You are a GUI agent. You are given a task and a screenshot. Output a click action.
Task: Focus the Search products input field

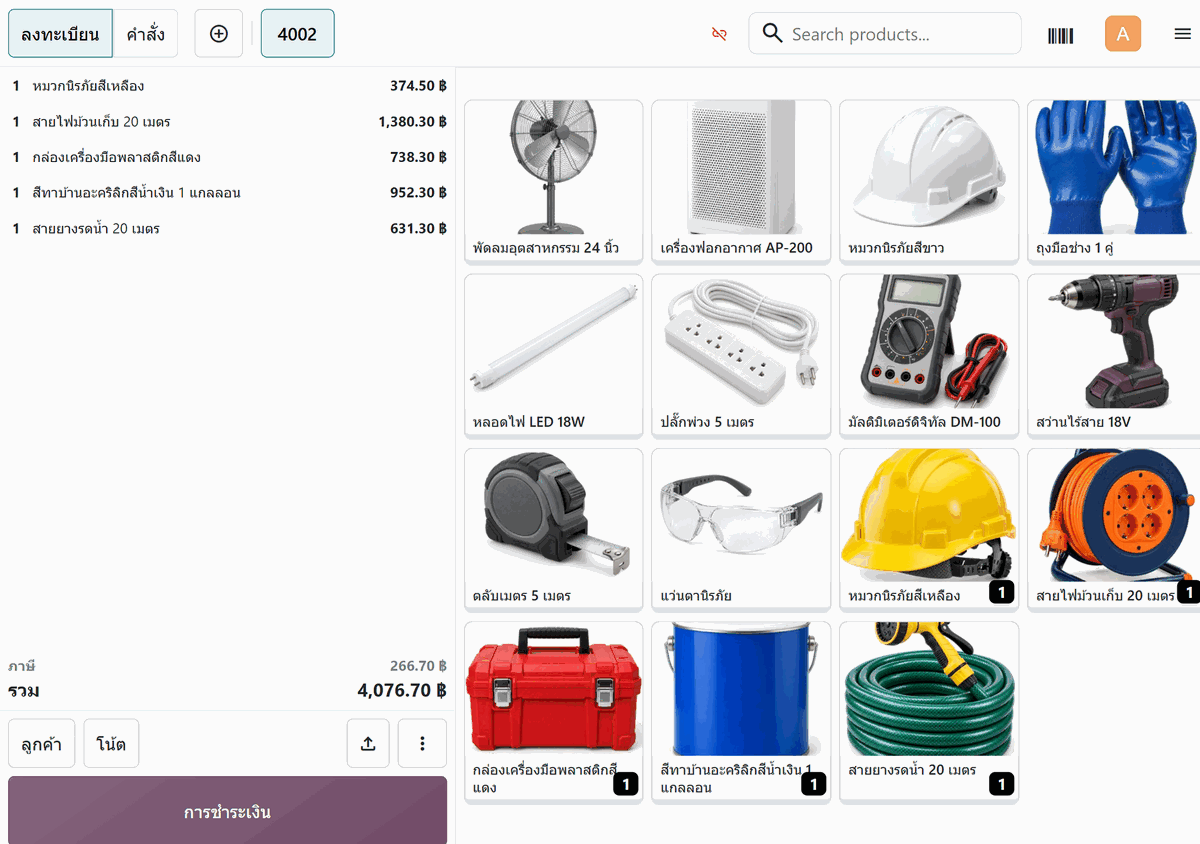885,34
